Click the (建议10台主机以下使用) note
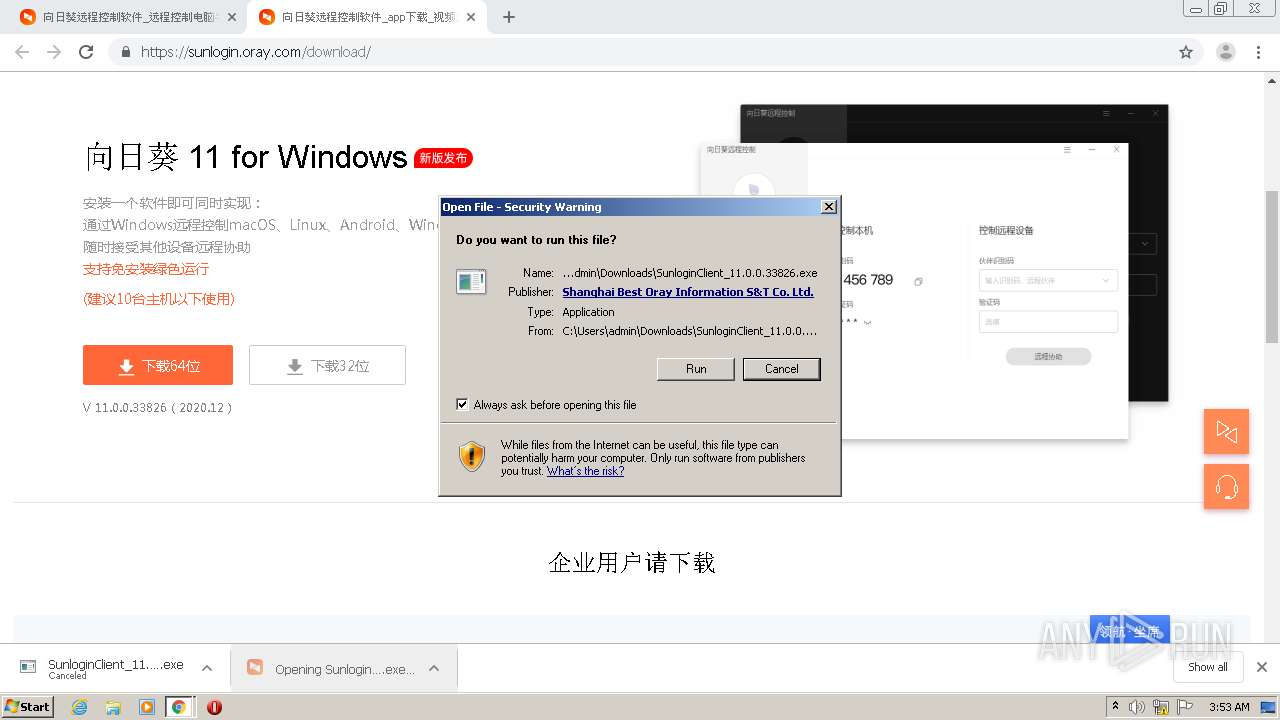 pyautogui.click(x=159, y=299)
